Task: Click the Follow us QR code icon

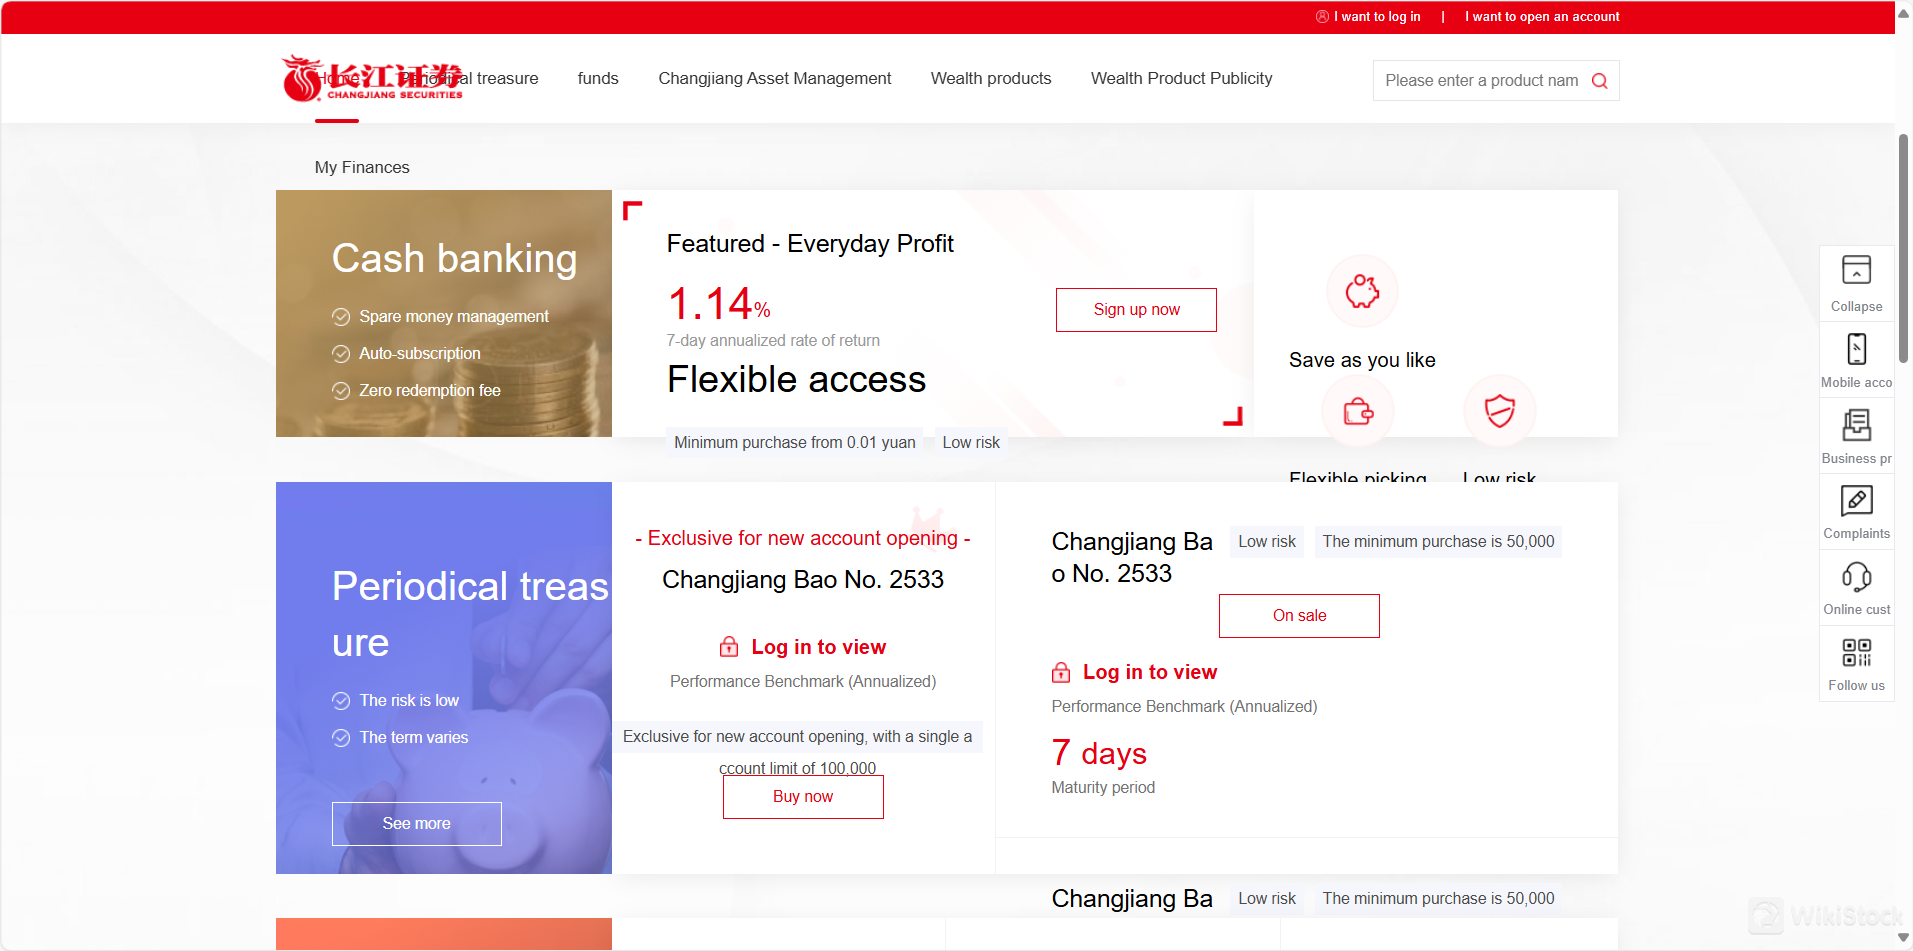Action: click(1856, 663)
